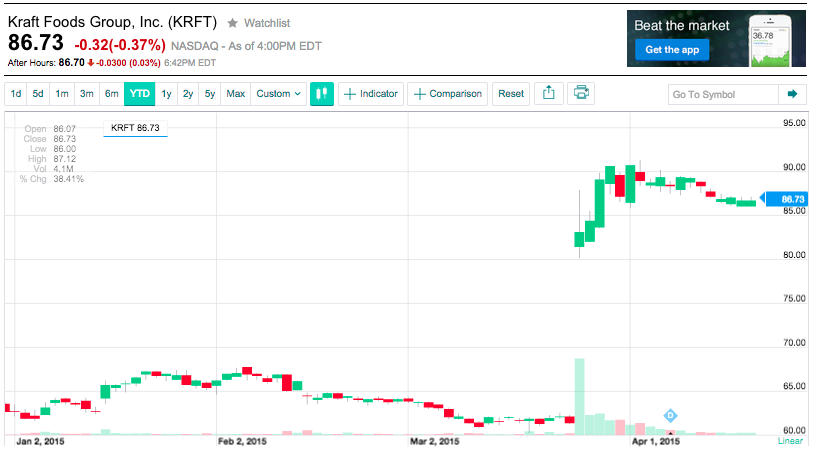819x454 pixels.
Task: Select the YTD range button
Action: [140, 94]
